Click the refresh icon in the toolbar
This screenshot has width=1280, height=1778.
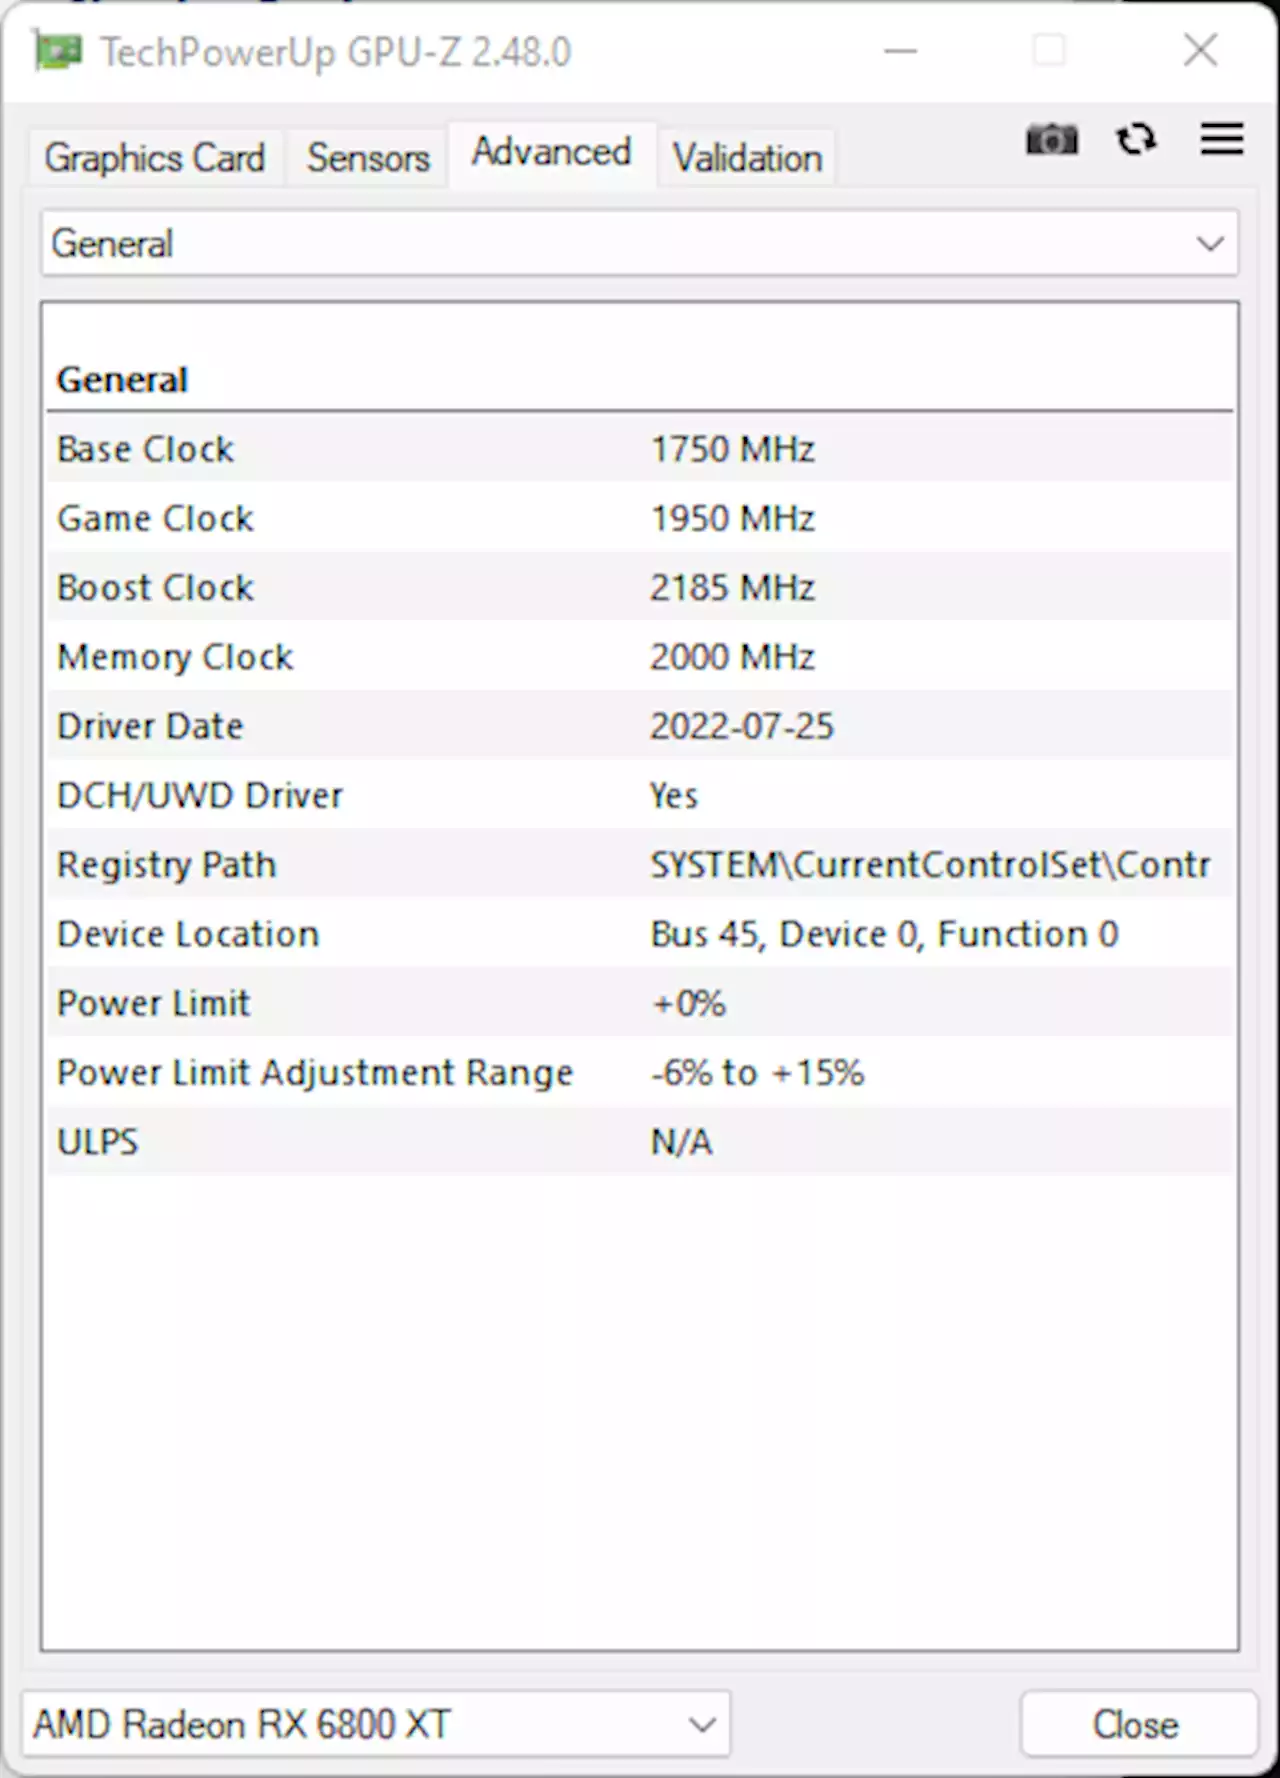1136,139
